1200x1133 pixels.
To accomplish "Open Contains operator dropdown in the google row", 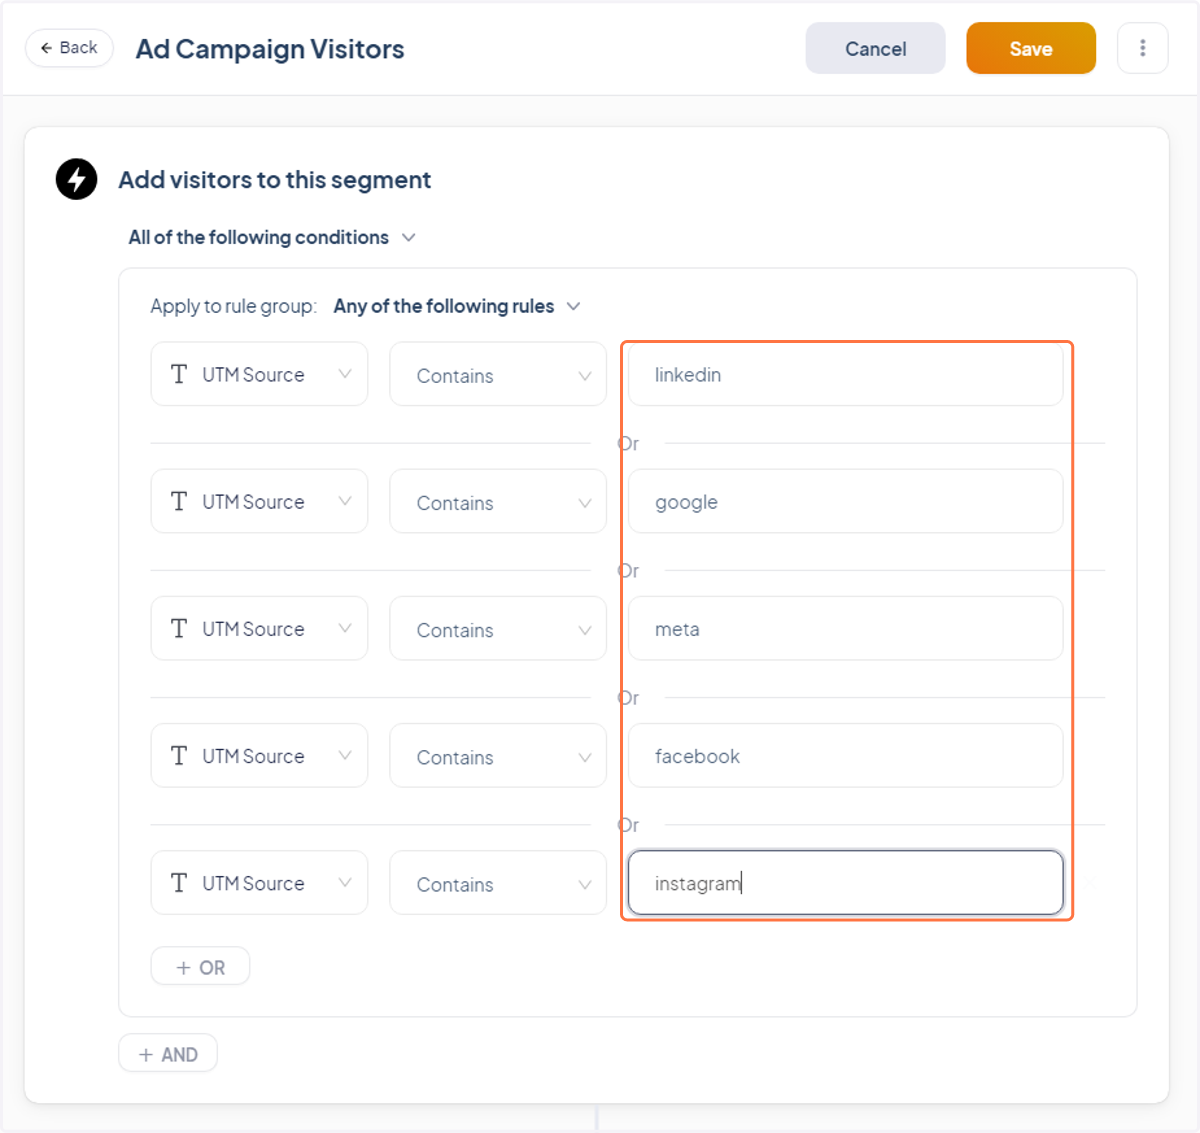I will pos(498,501).
